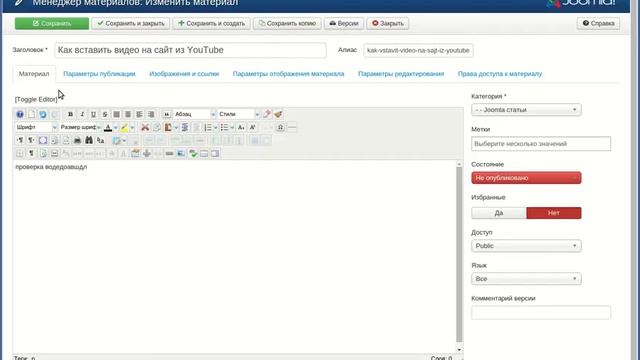Click the Комментарий версии field
The width and height of the screenshot is (640, 360).
(541, 312)
